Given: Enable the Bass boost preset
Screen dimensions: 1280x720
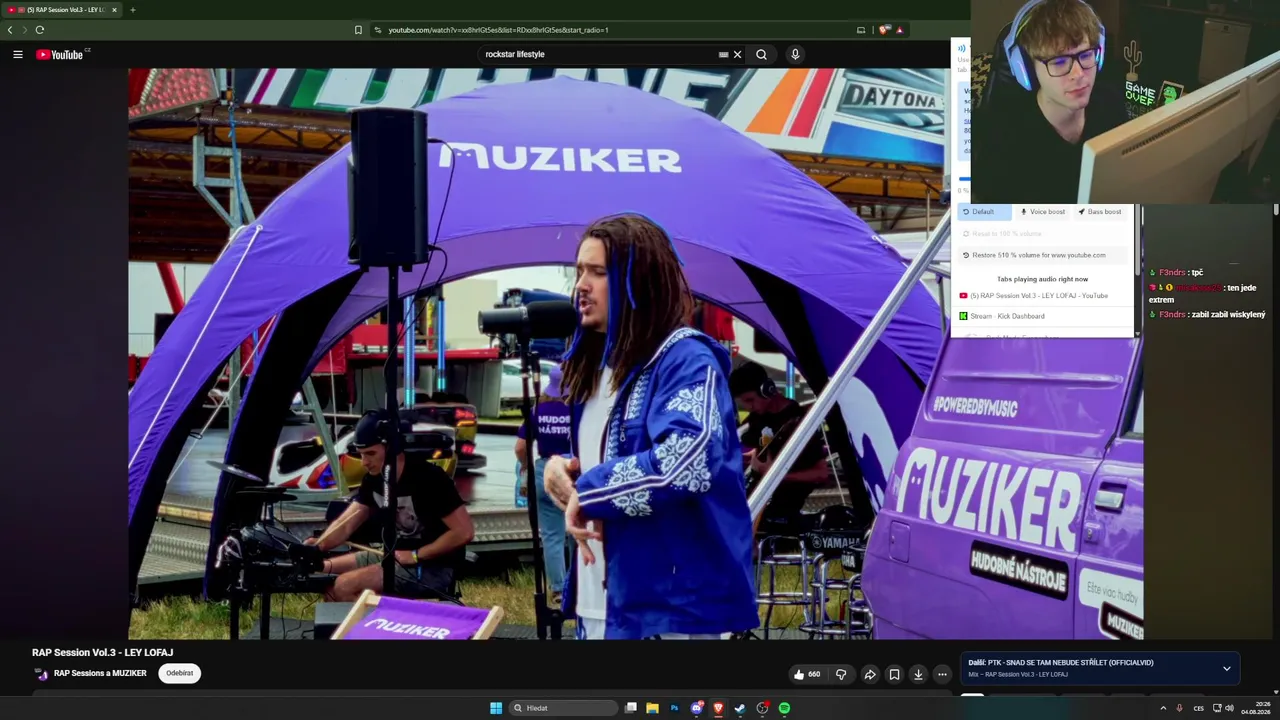Looking at the screenshot, I should 1099,212.
